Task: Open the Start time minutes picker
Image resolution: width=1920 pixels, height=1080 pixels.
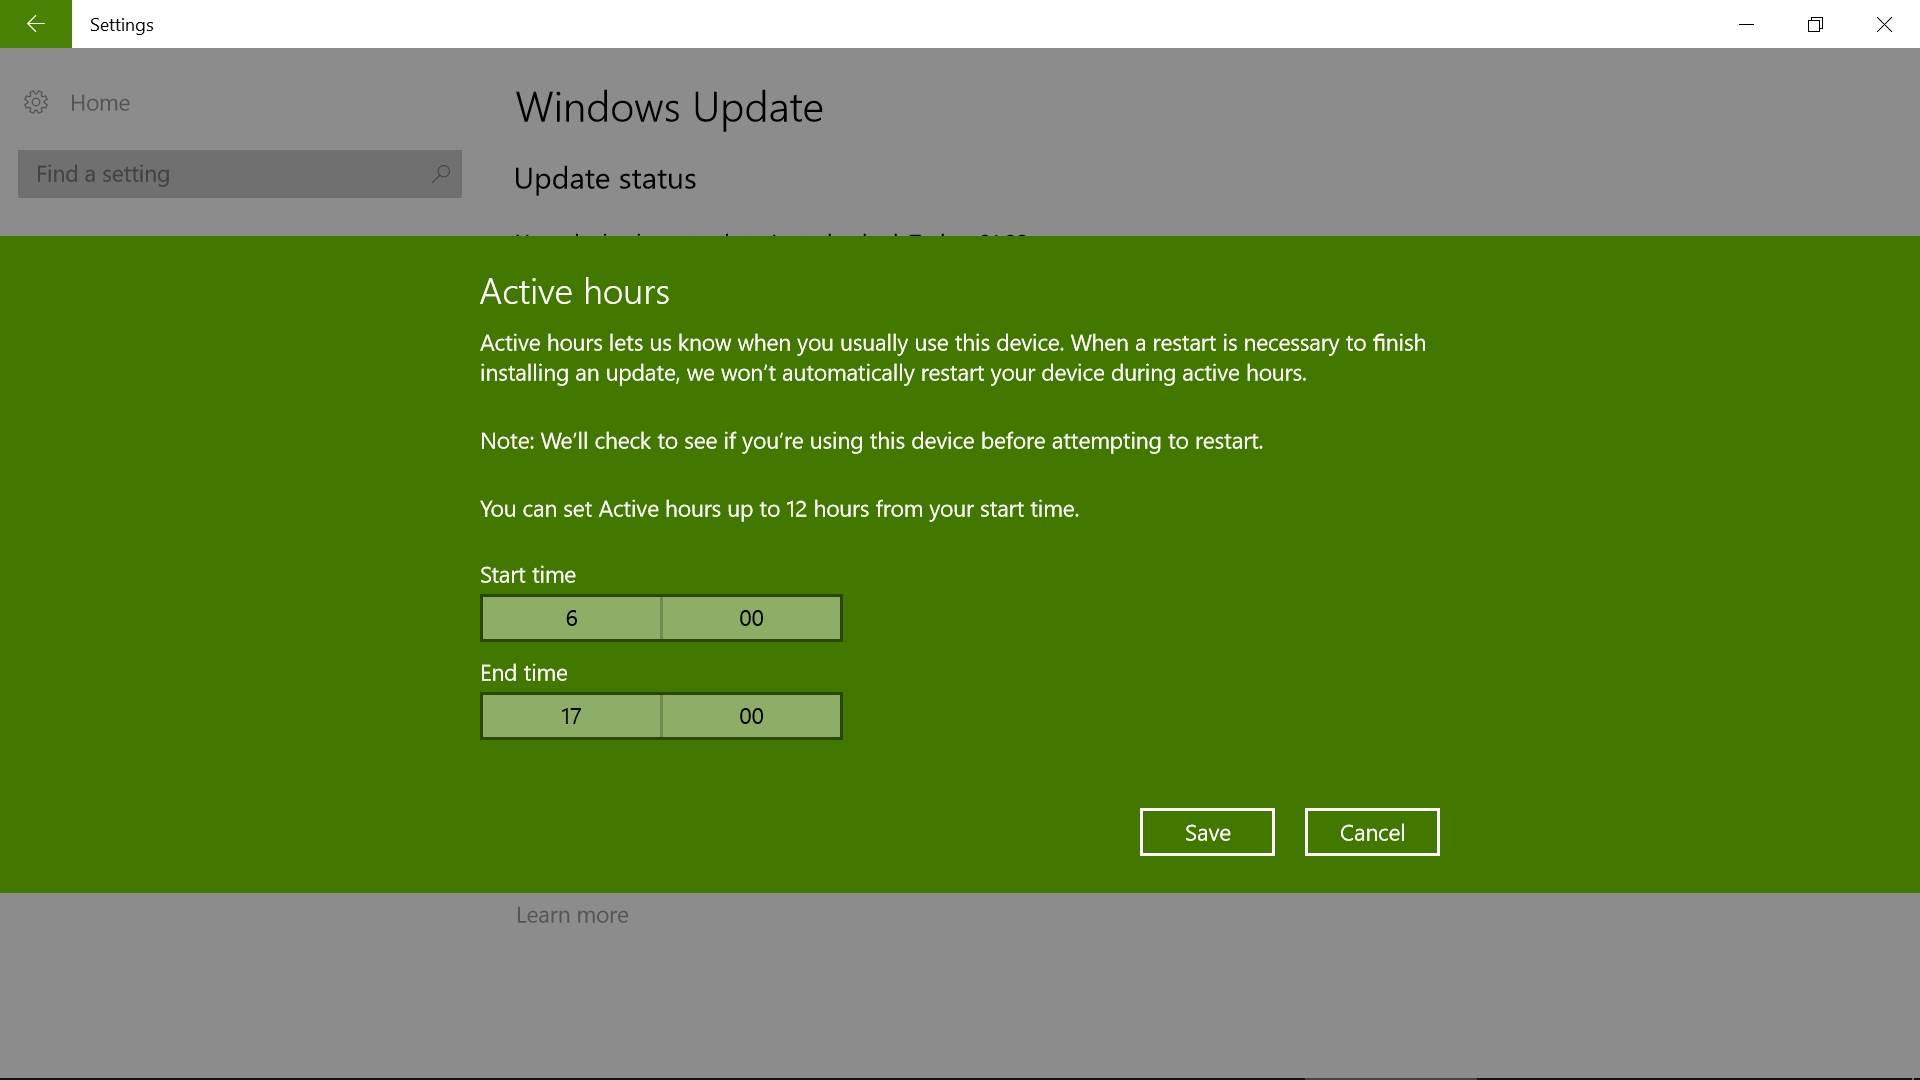Action: pos(751,618)
